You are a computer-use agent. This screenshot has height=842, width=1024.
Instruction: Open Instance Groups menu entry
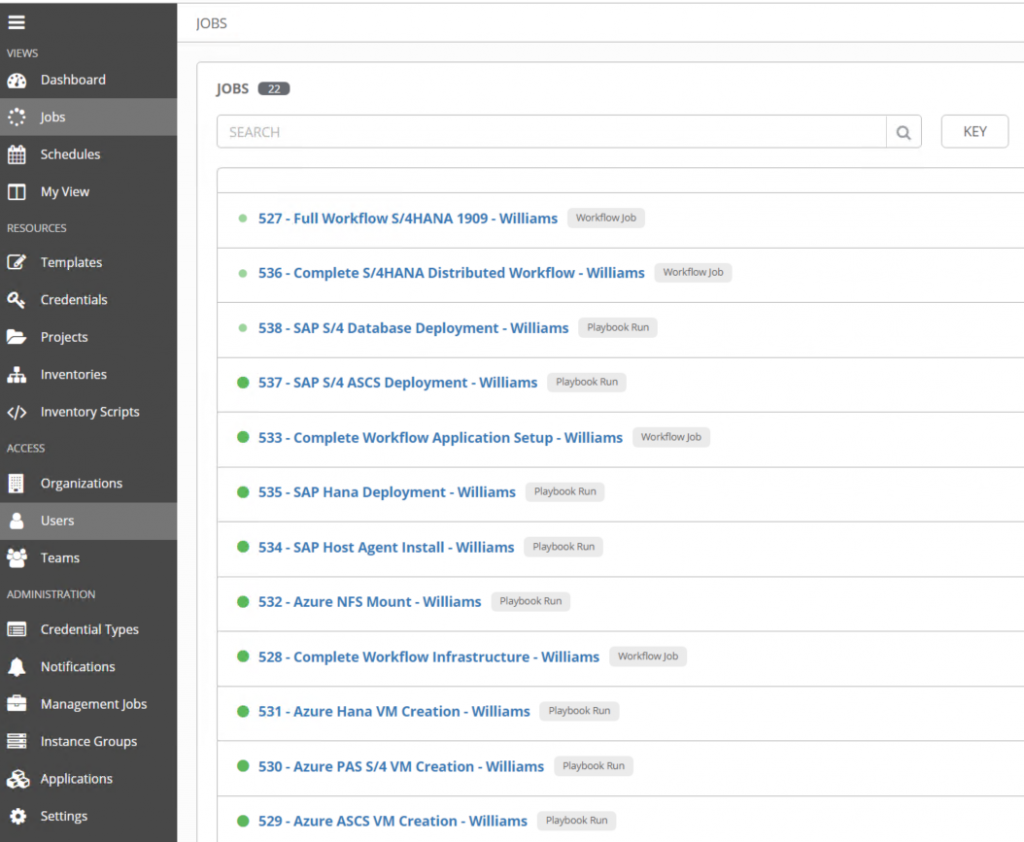88,741
